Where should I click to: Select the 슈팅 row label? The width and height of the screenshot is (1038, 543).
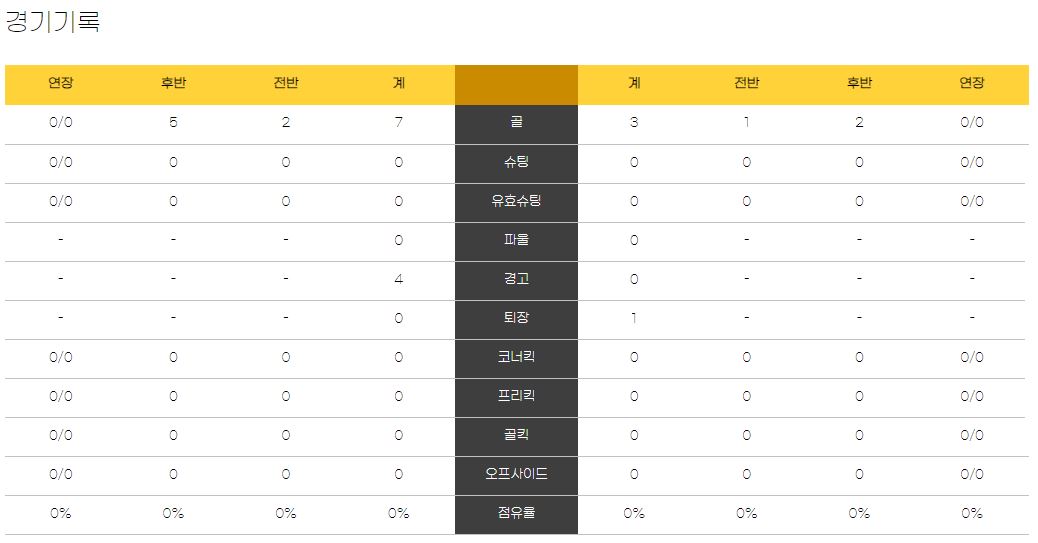[516, 162]
